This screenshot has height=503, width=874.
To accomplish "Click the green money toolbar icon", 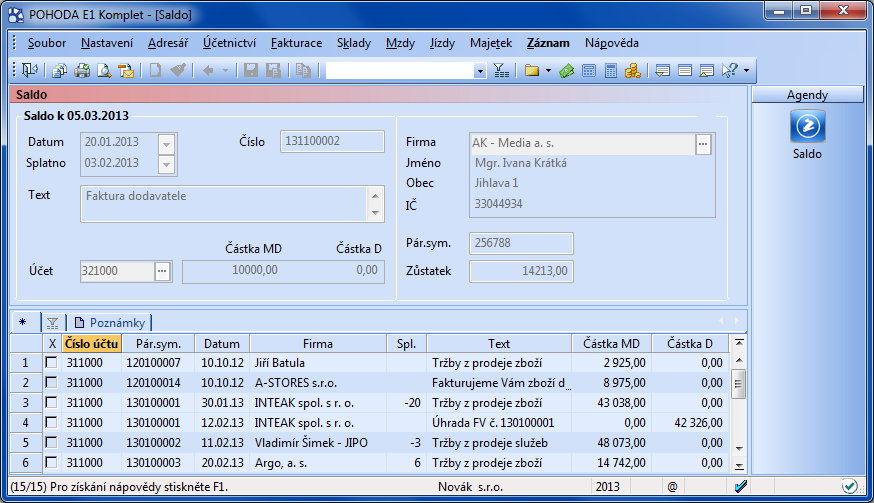I will tap(566, 71).
